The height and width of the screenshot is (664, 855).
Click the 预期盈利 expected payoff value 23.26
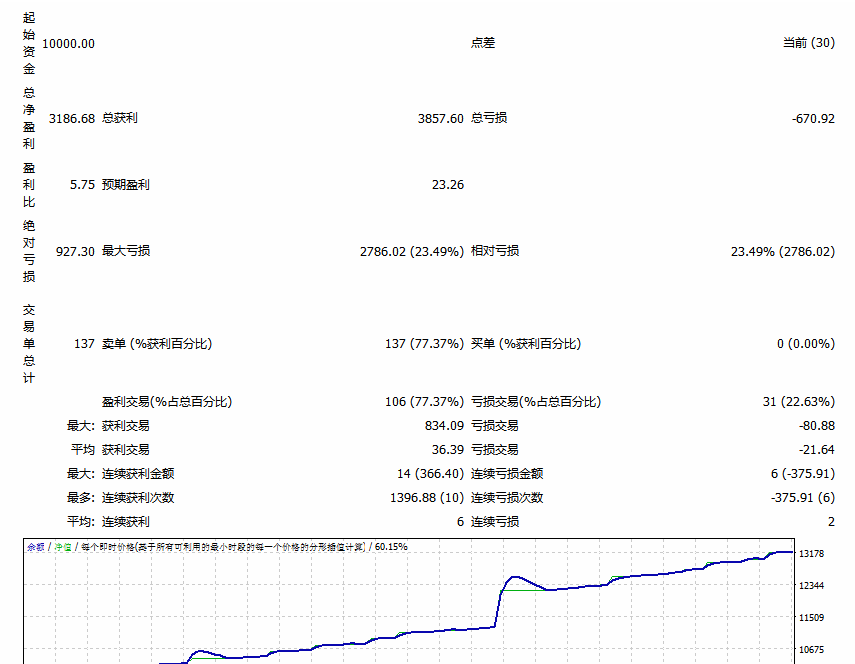coord(447,185)
